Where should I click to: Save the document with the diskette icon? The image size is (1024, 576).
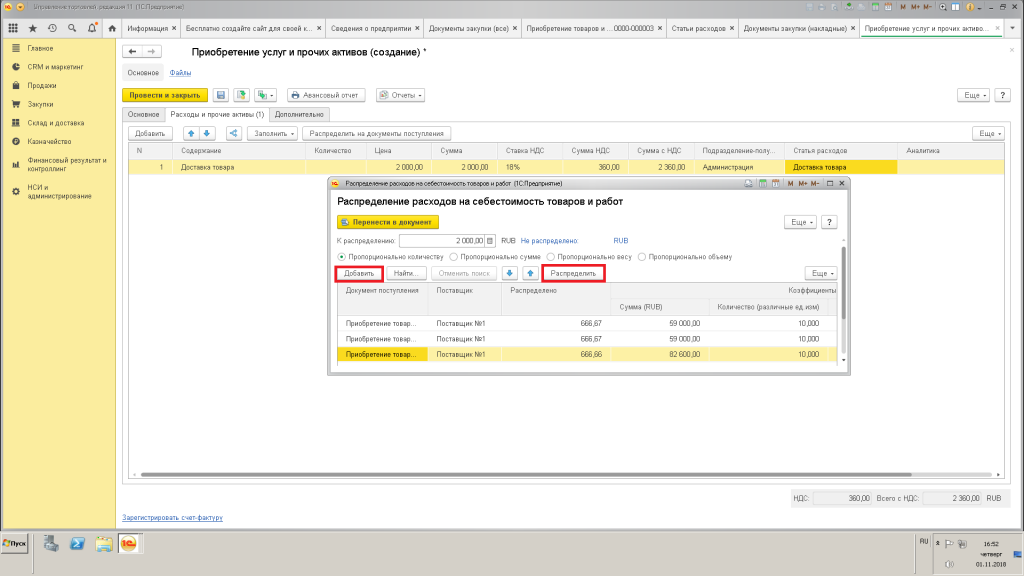tap(221, 95)
